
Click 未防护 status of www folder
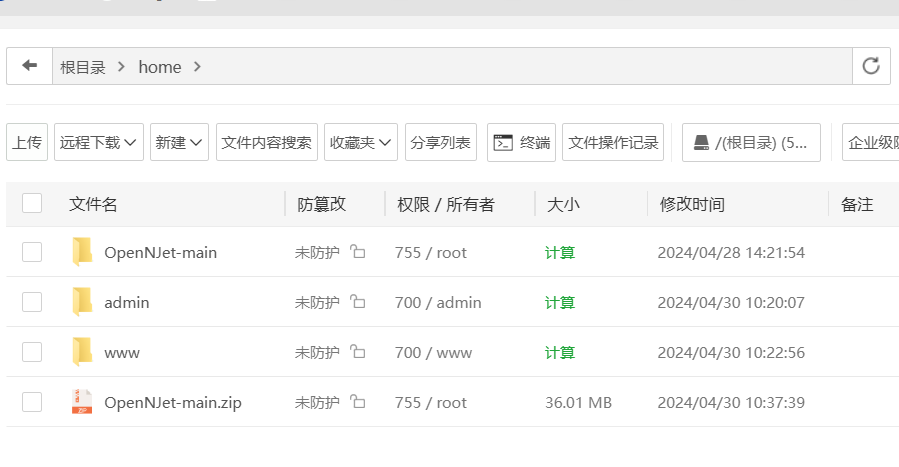(317, 352)
